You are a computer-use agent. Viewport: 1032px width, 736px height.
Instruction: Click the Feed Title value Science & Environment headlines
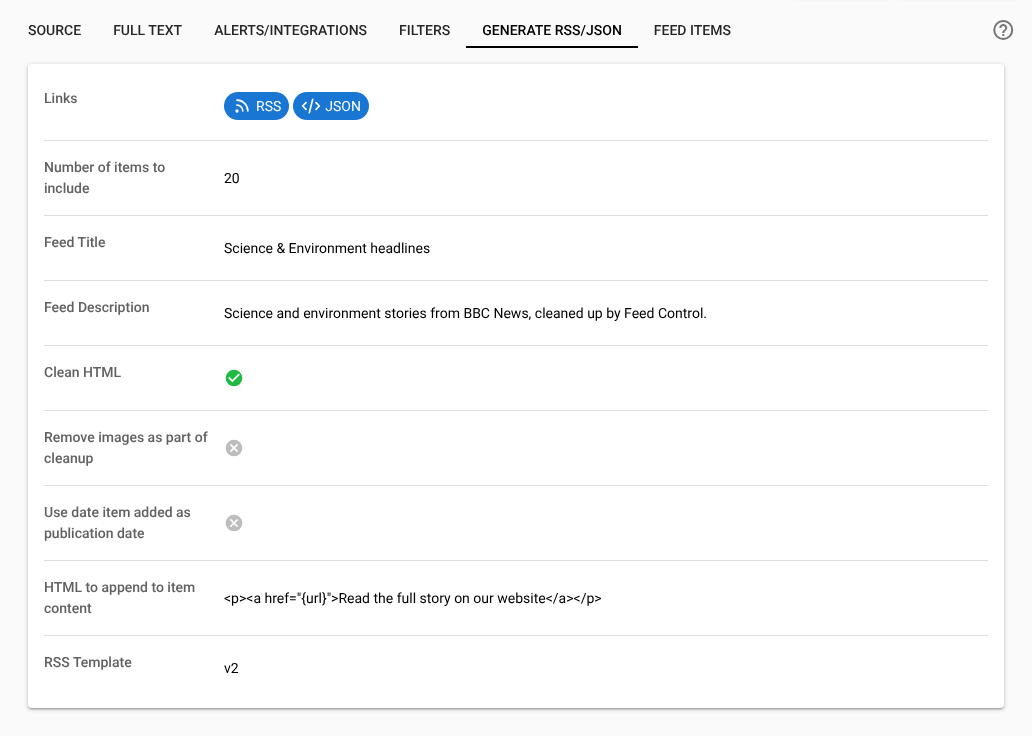[x=326, y=248]
